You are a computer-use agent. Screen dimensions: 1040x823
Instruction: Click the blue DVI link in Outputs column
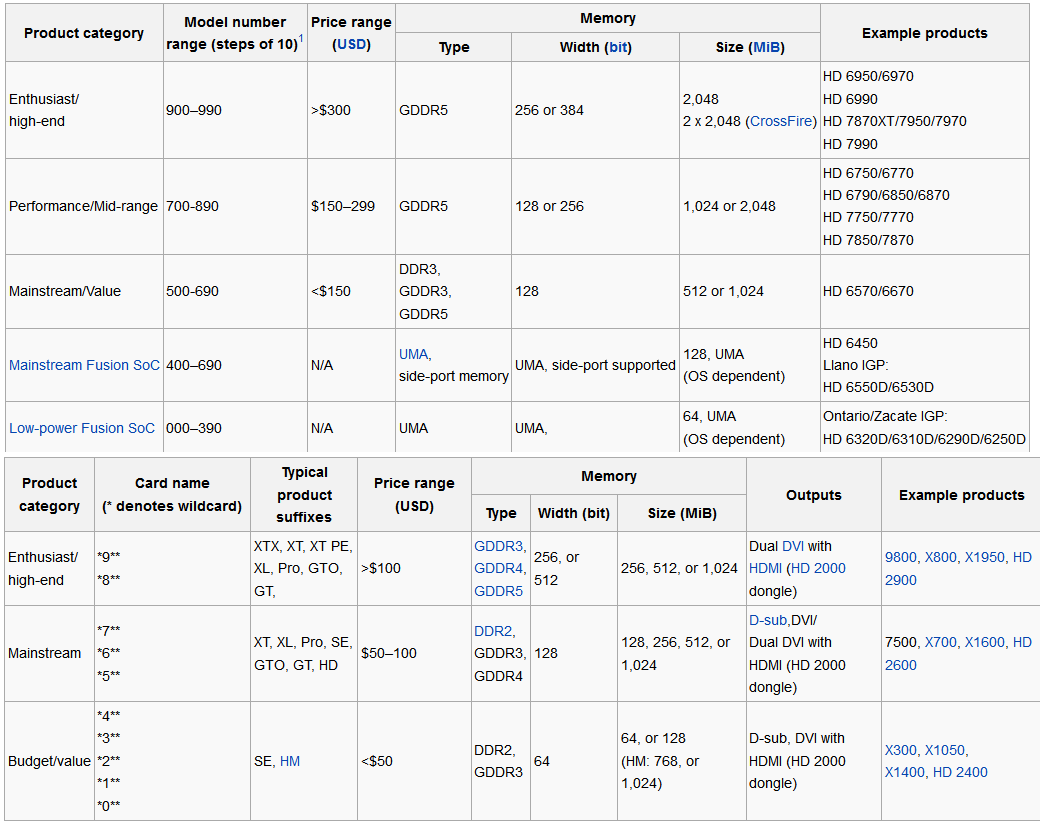click(x=793, y=546)
